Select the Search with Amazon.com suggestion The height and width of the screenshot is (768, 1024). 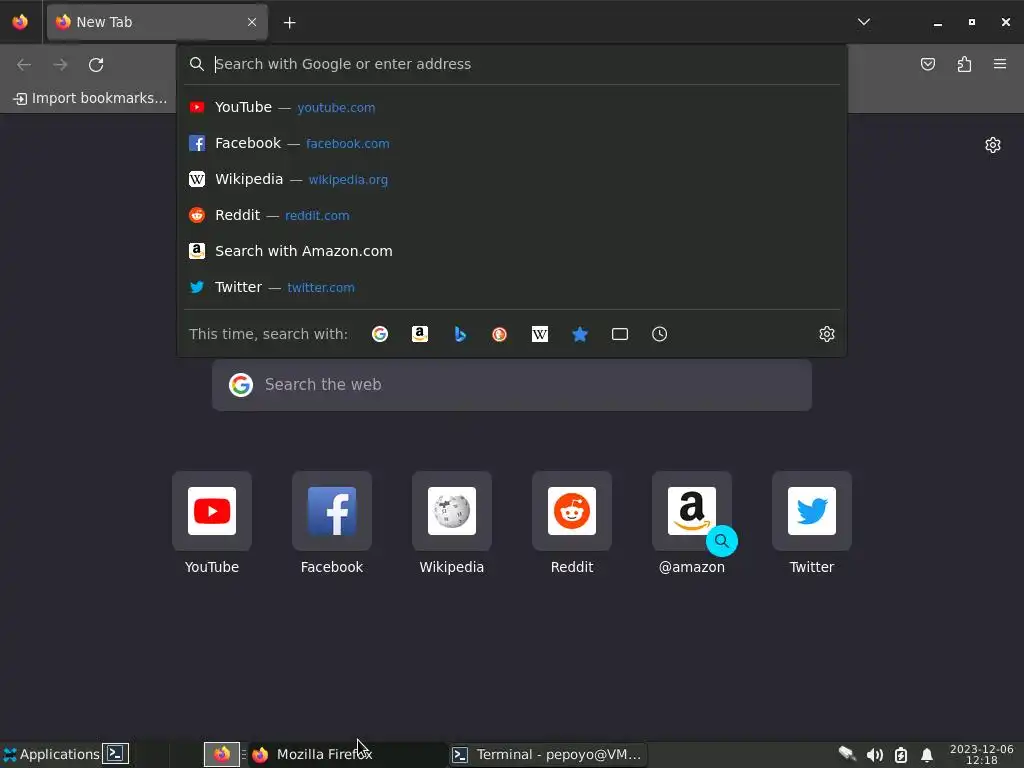(x=512, y=251)
